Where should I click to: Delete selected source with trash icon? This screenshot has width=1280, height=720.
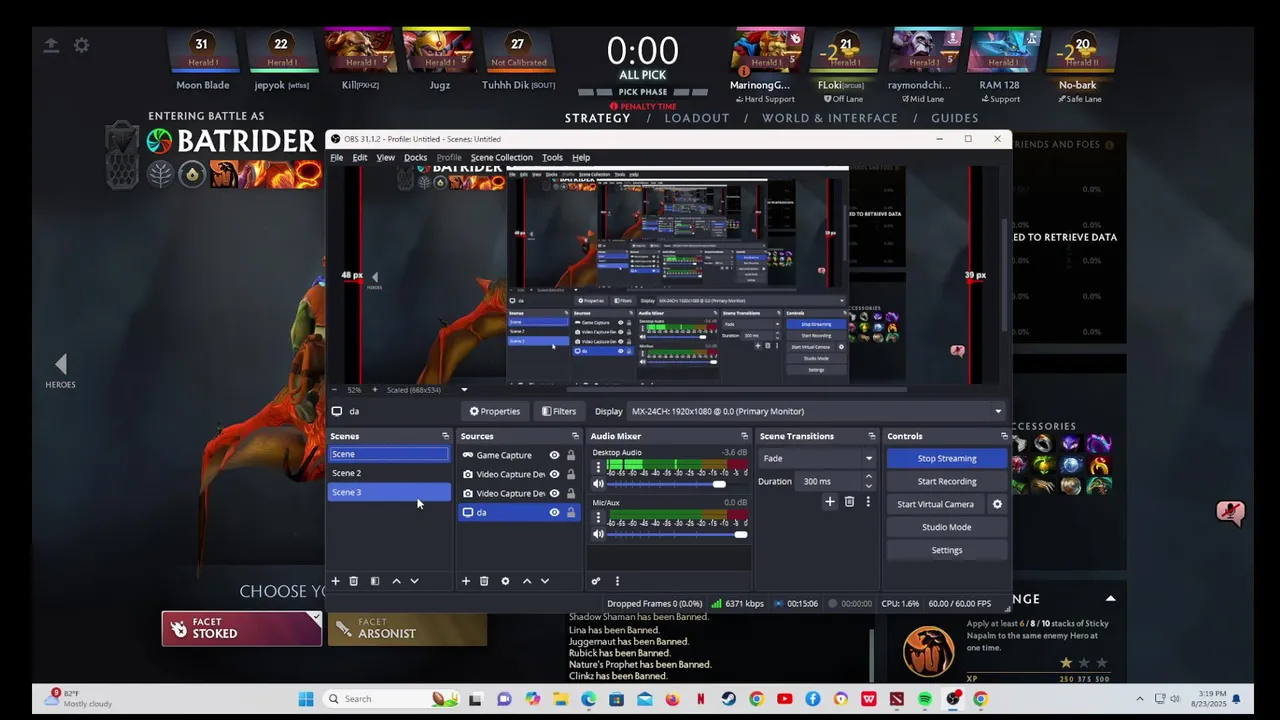point(484,581)
